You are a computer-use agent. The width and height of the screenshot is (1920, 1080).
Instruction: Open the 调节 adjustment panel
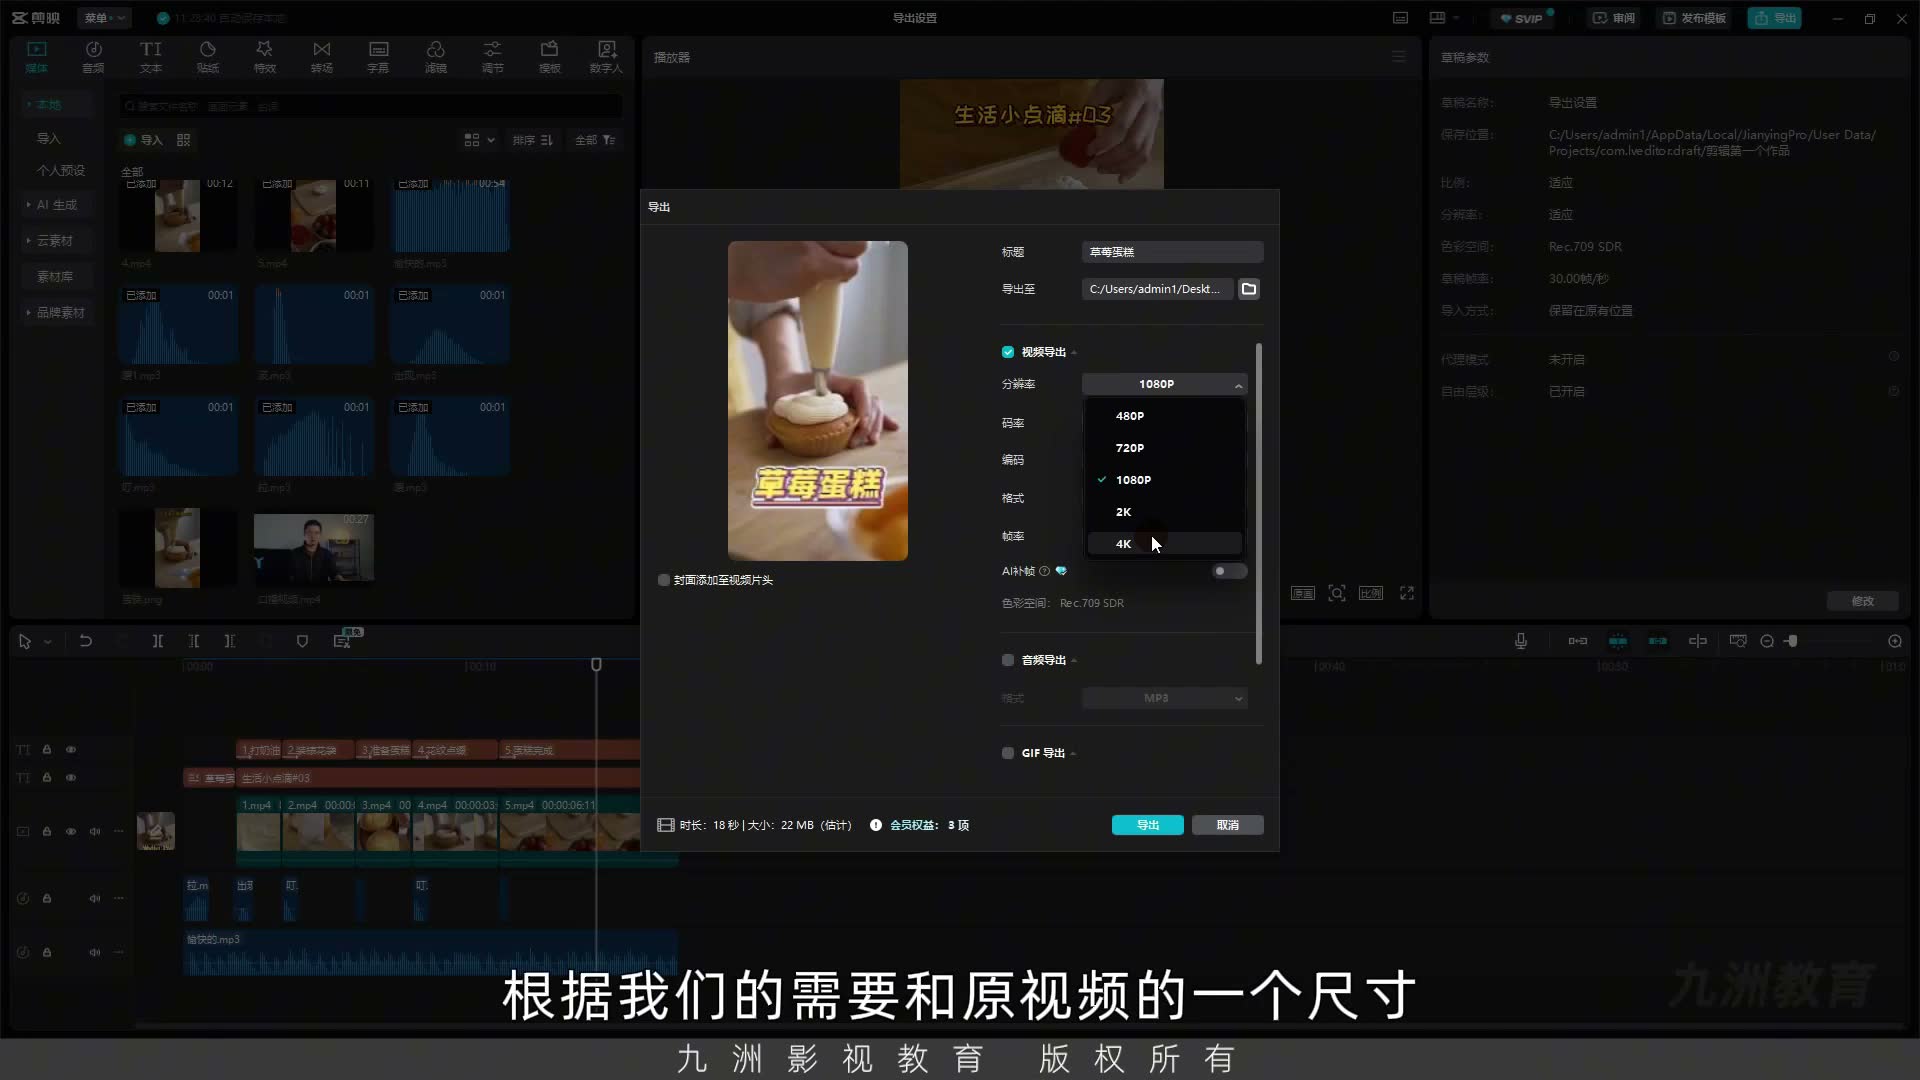[492, 56]
